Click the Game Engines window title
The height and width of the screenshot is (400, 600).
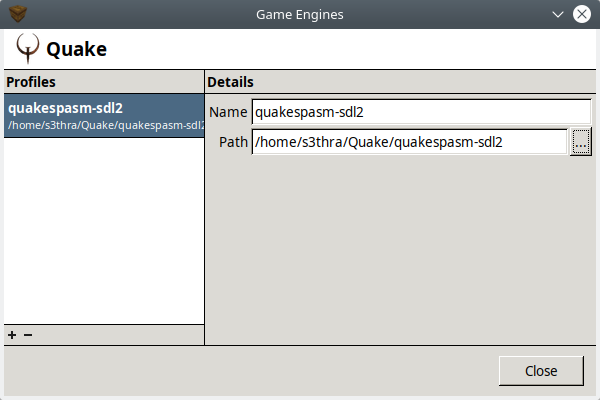[x=300, y=15]
